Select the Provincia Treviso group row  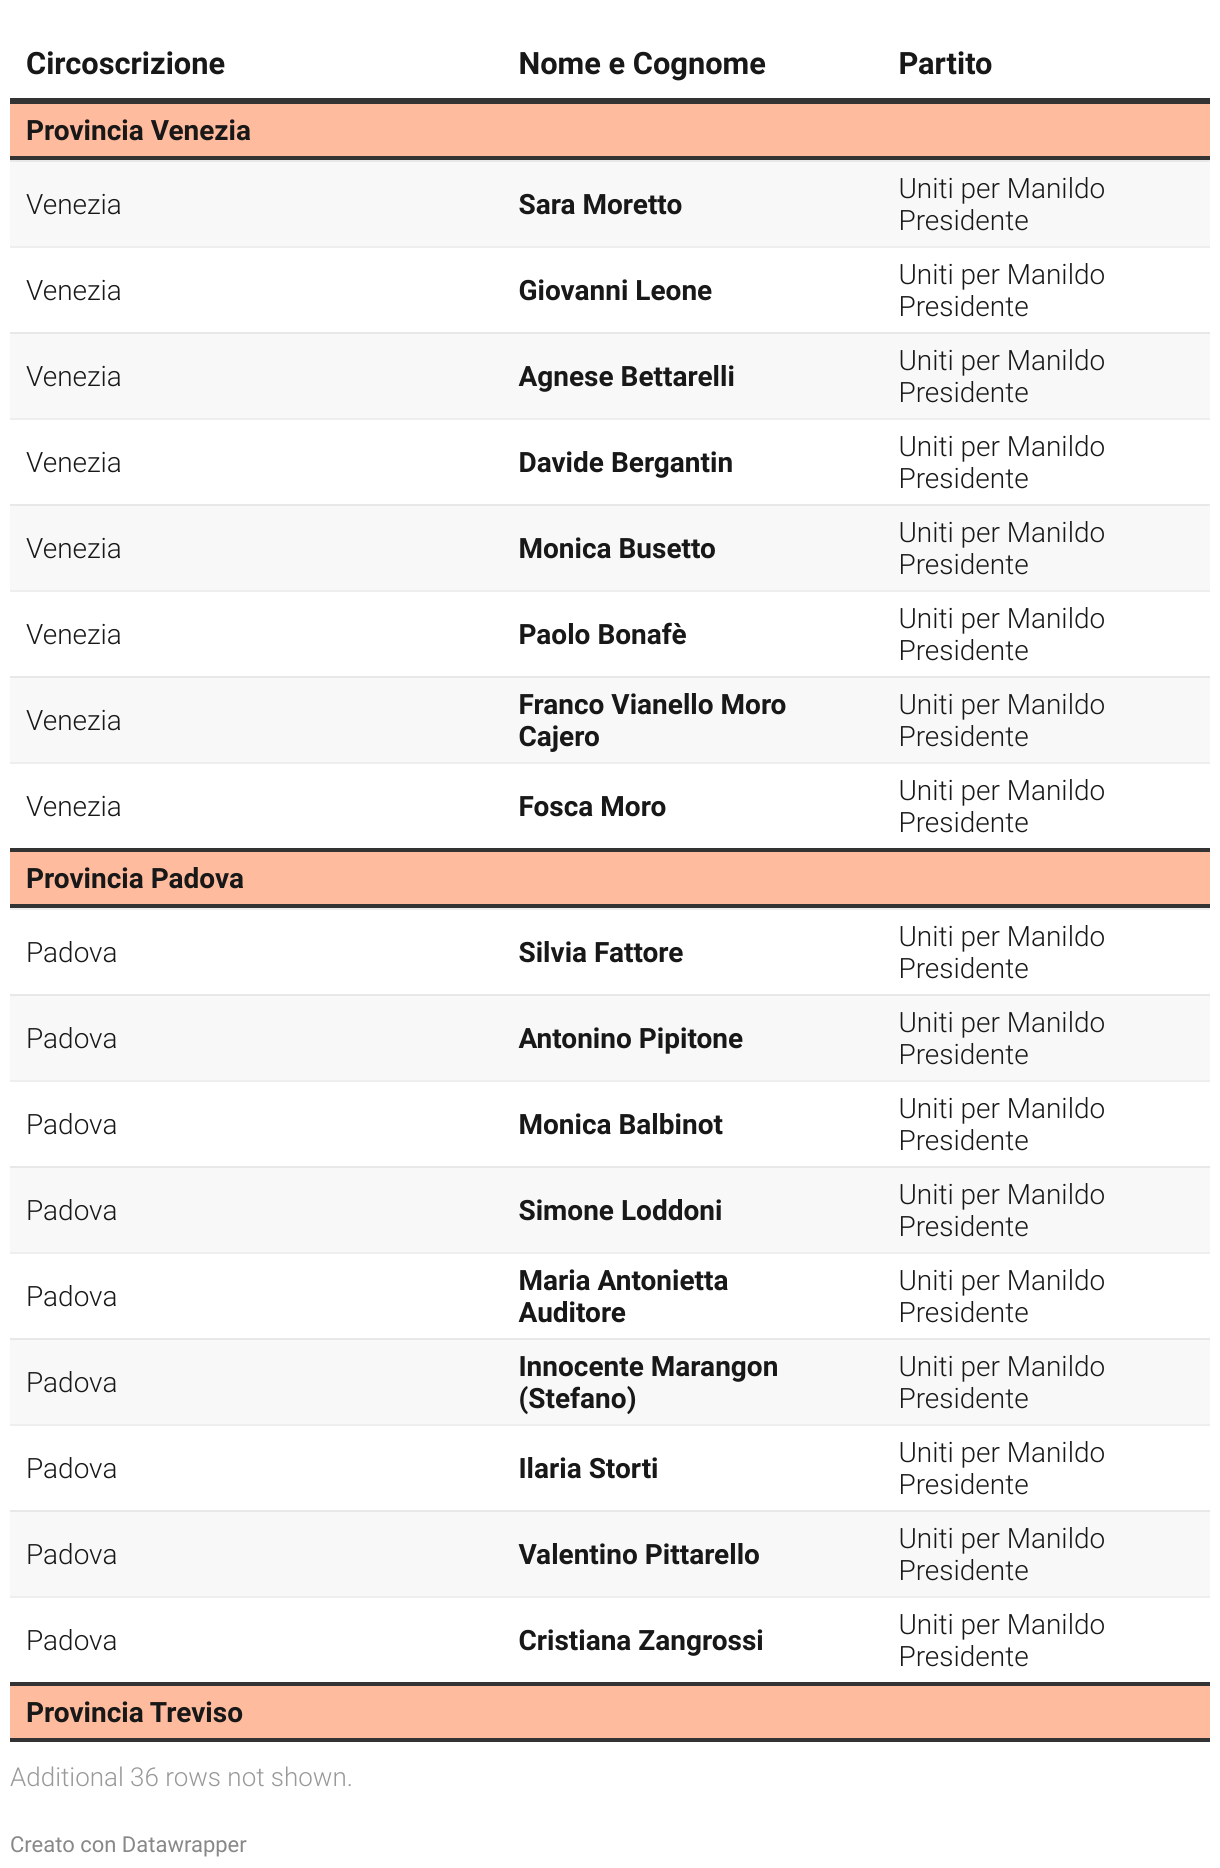pos(134,1713)
